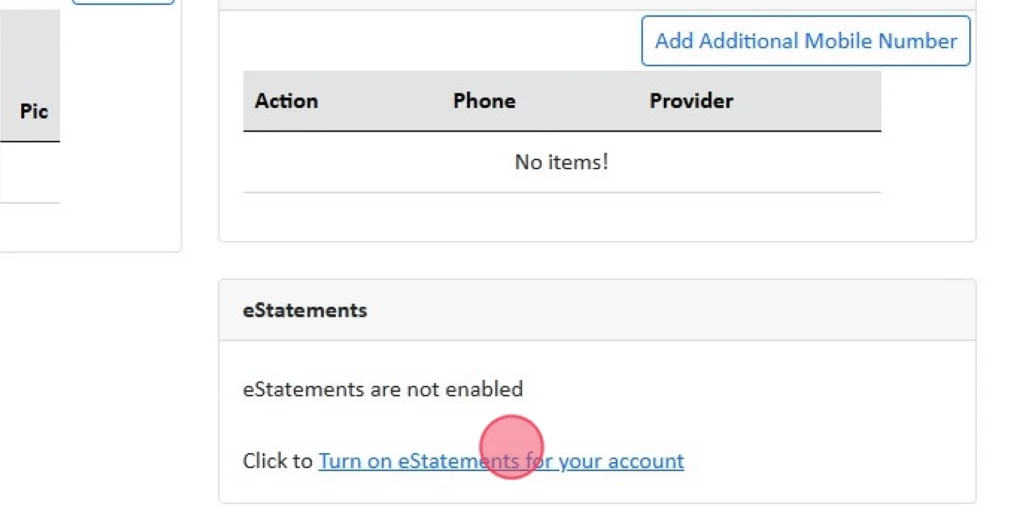Click the red circular cursor highlight
Viewport: 1024px width, 519px height.
pyautogui.click(x=511, y=447)
